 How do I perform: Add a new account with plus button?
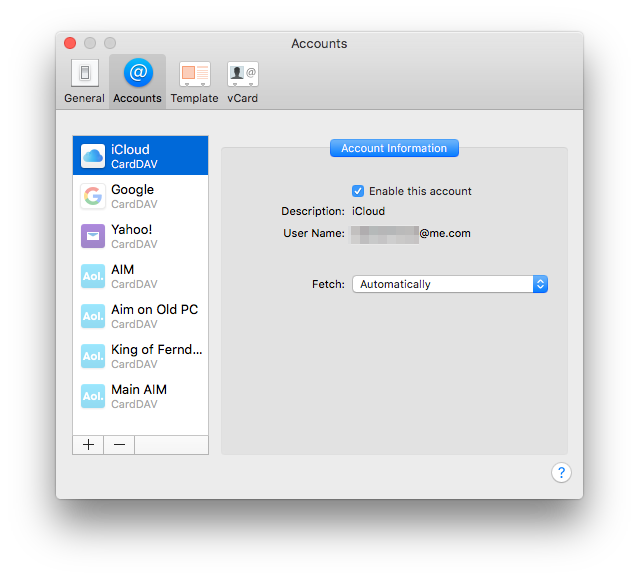click(x=88, y=445)
